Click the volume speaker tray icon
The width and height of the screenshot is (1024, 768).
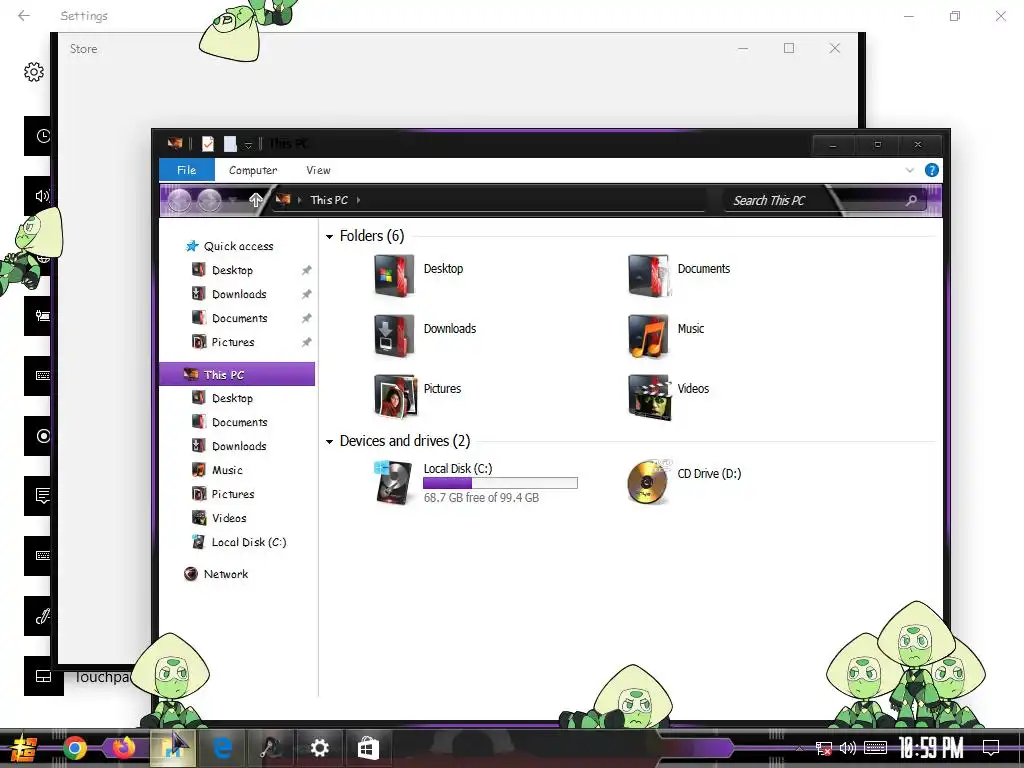(x=848, y=748)
